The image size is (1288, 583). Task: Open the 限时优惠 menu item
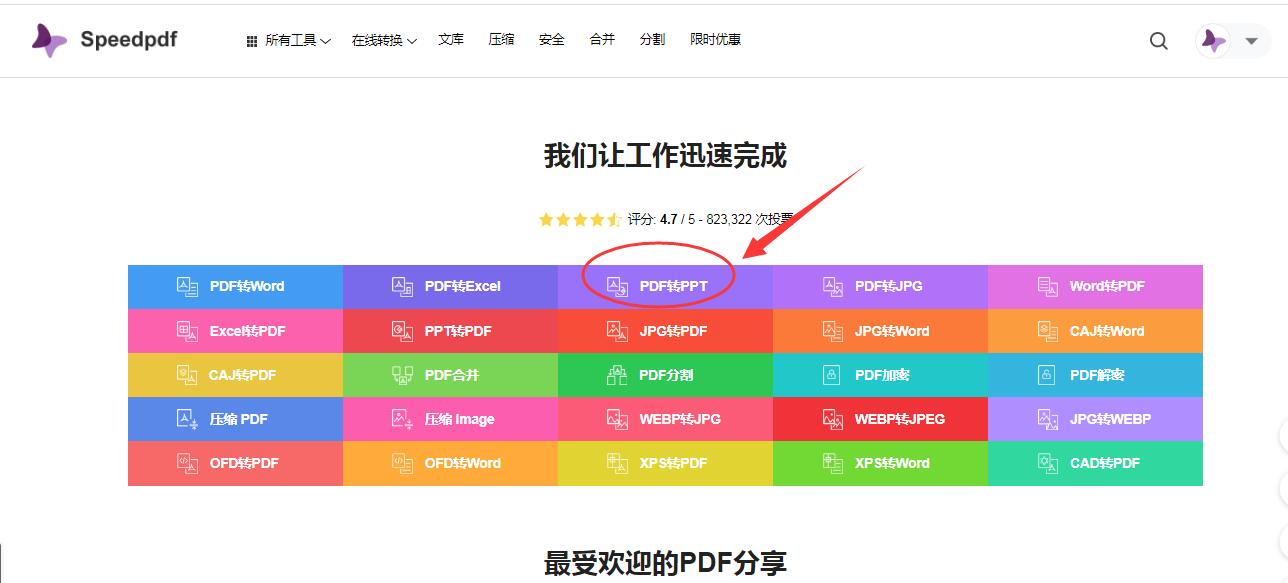715,39
